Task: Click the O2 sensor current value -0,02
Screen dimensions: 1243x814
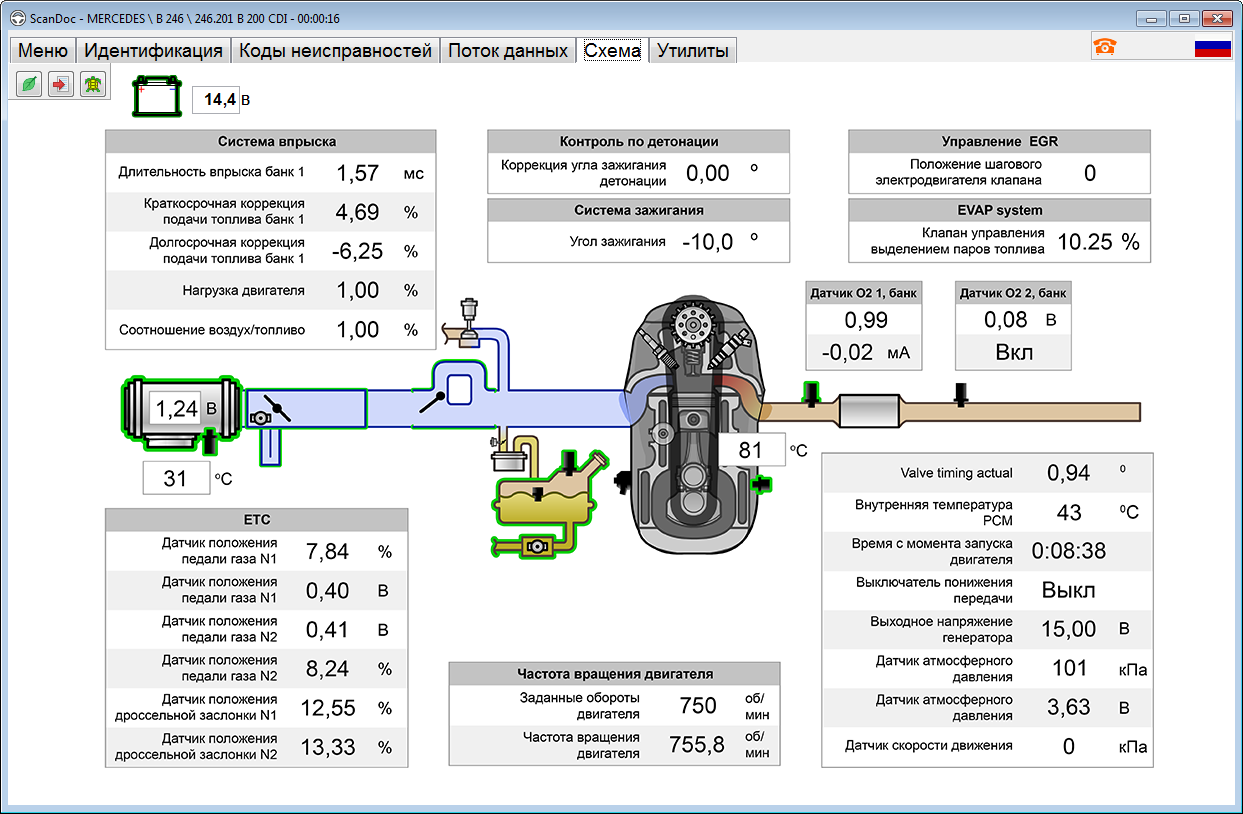Action: (x=847, y=352)
